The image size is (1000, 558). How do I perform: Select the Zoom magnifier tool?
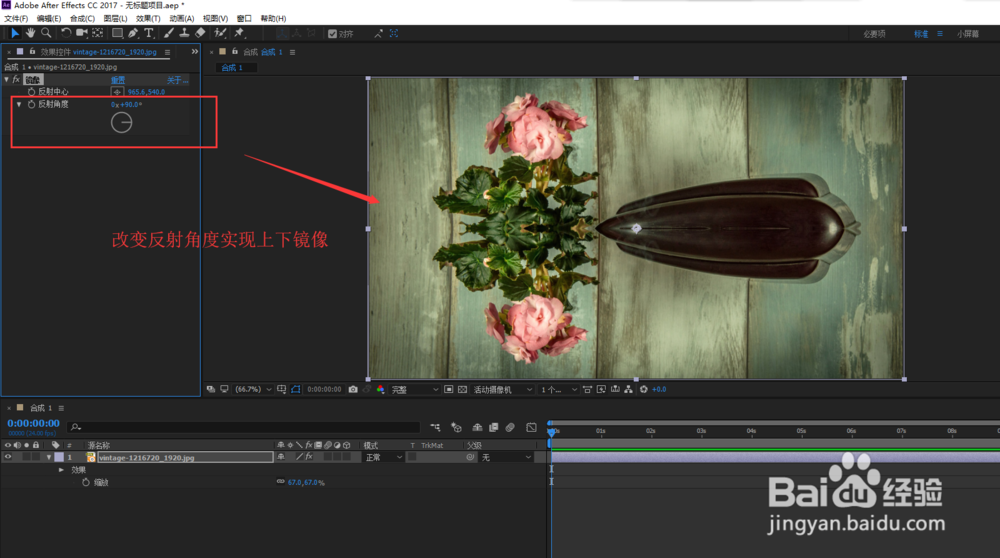pyautogui.click(x=46, y=33)
